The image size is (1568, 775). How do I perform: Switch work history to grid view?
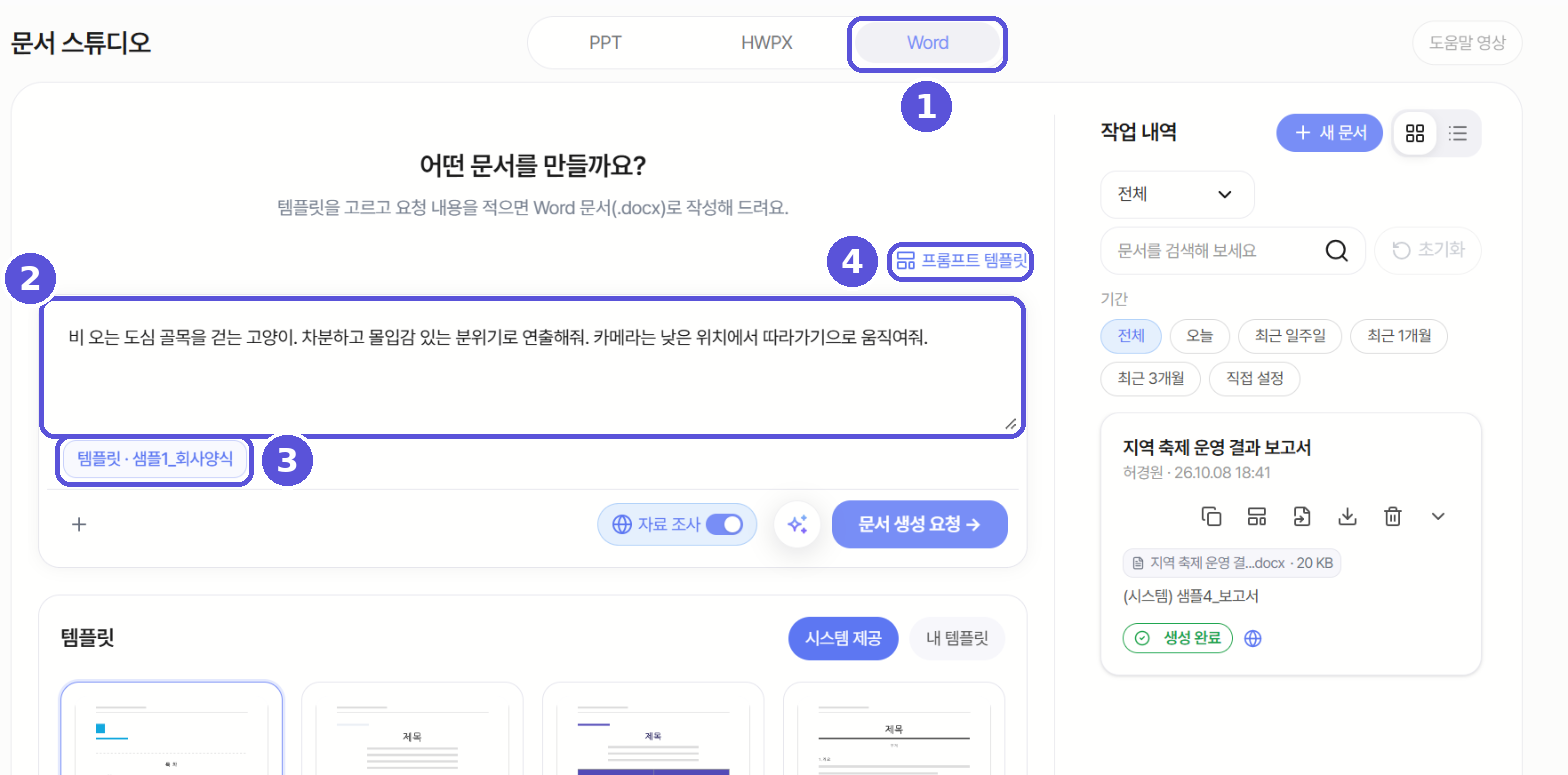coord(1415,133)
